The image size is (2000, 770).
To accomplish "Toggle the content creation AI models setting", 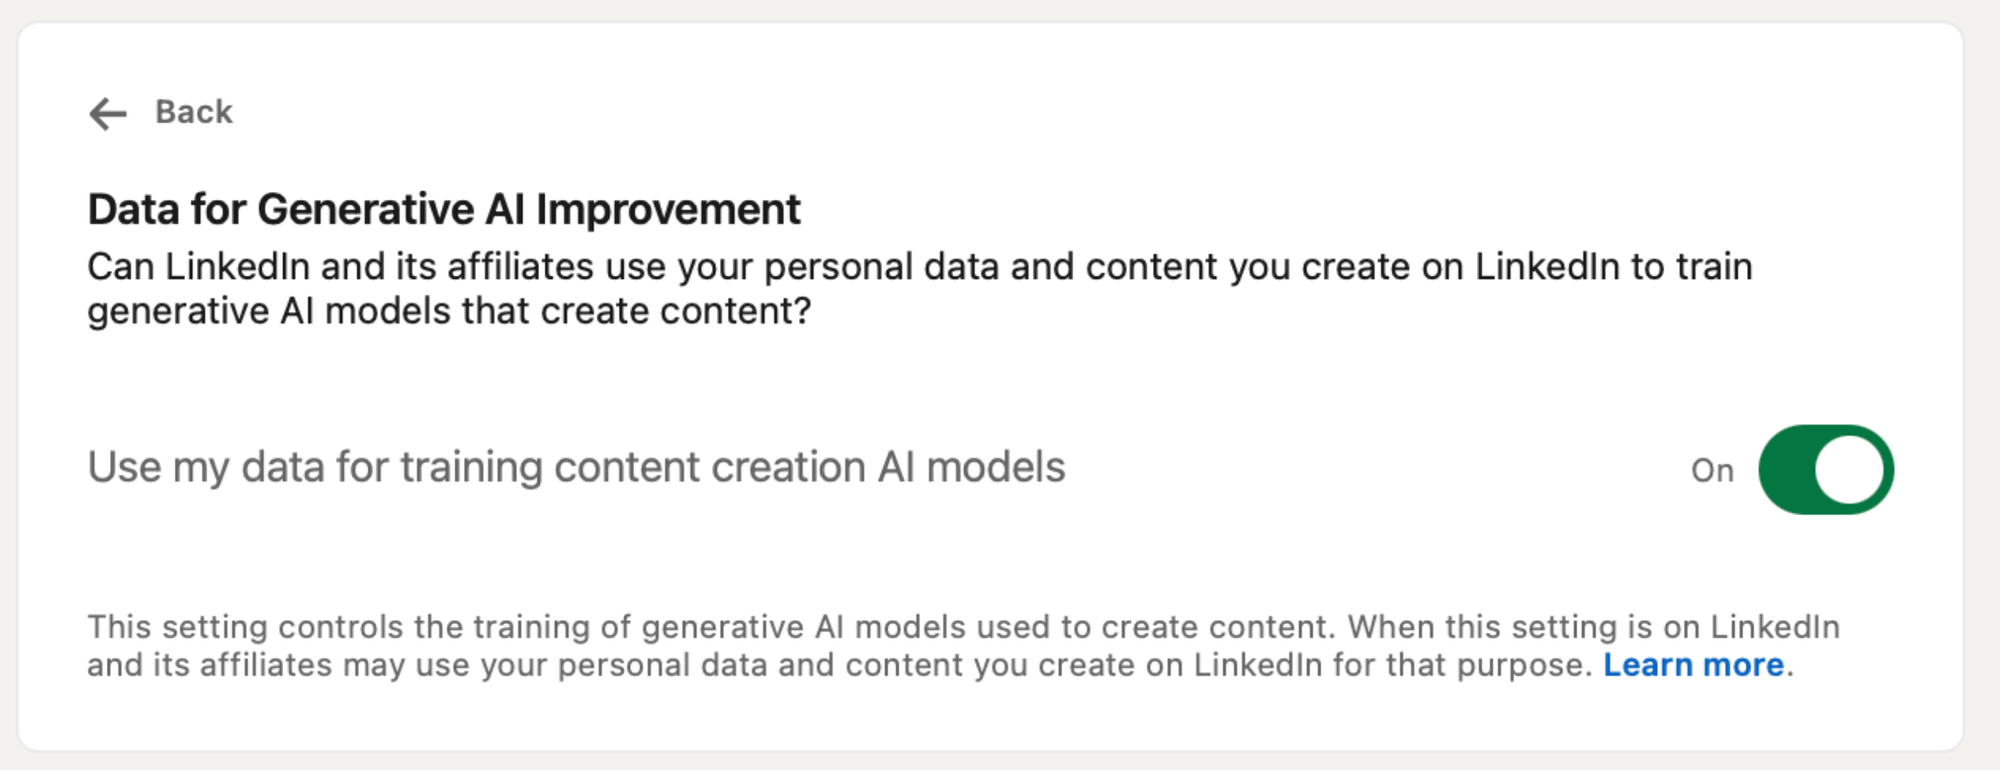I will coord(1824,468).
